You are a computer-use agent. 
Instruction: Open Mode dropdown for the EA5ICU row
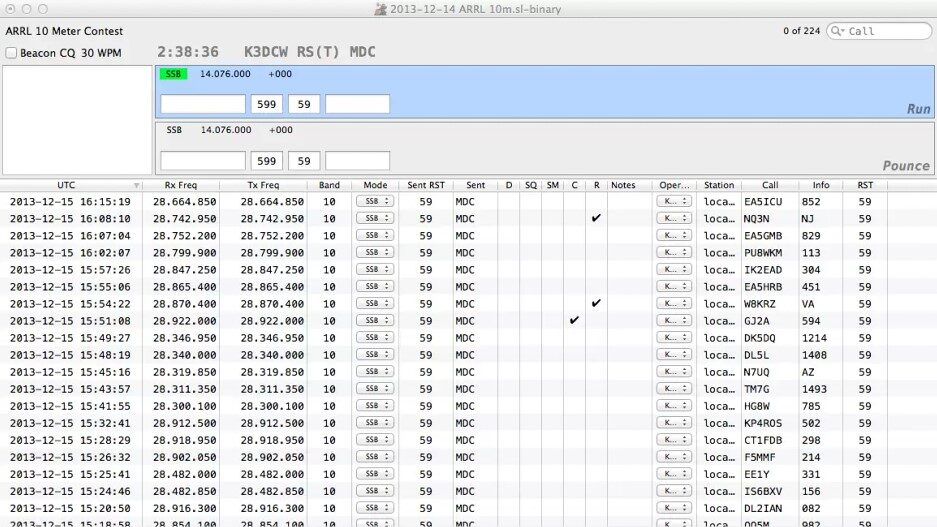pyautogui.click(x=375, y=201)
